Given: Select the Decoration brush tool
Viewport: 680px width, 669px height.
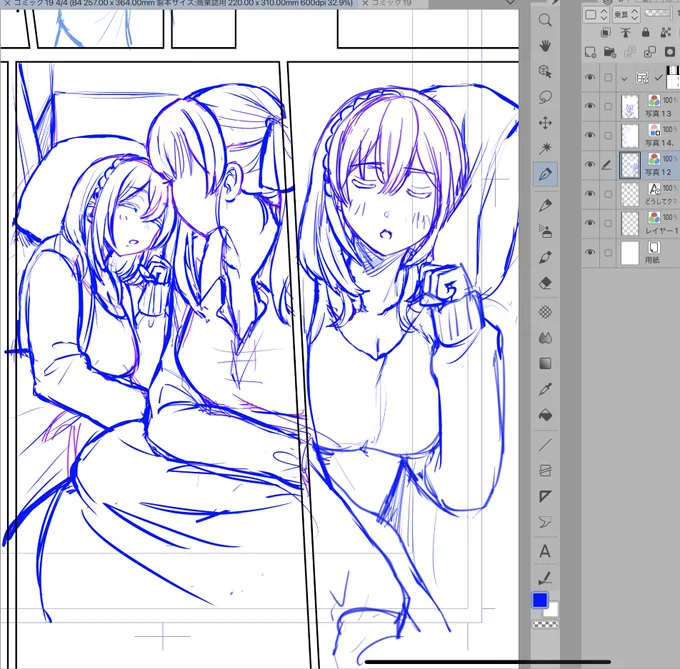Looking at the screenshot, I should coord(545,257).
